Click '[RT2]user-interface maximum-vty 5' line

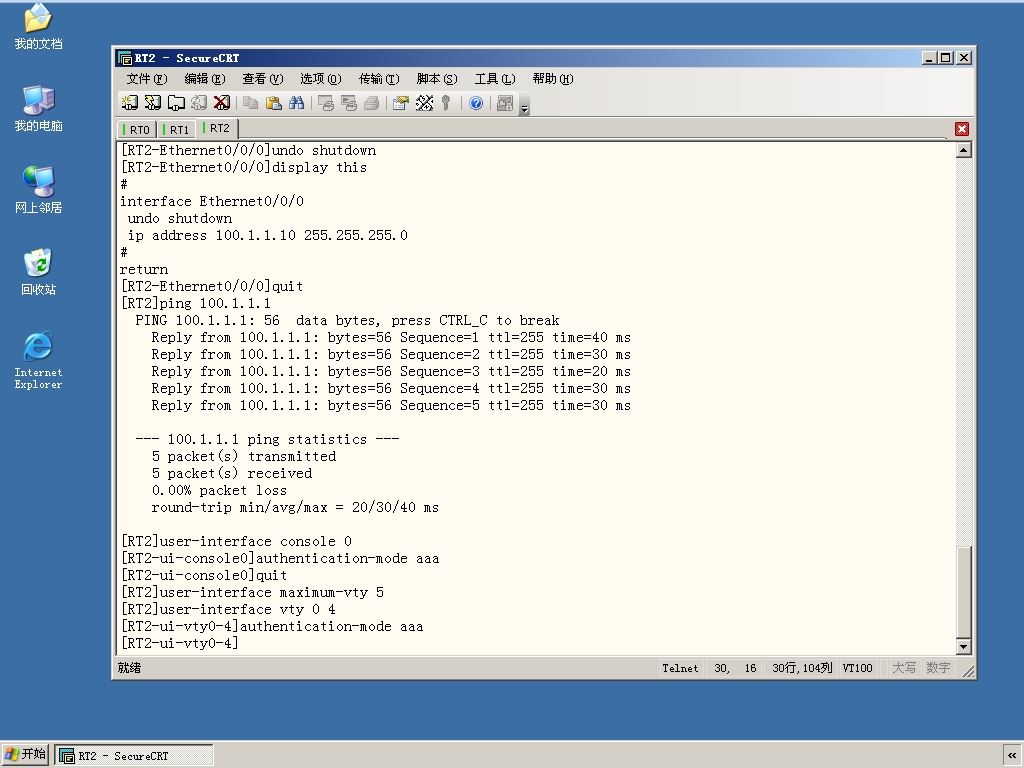(x=252, y=592)
